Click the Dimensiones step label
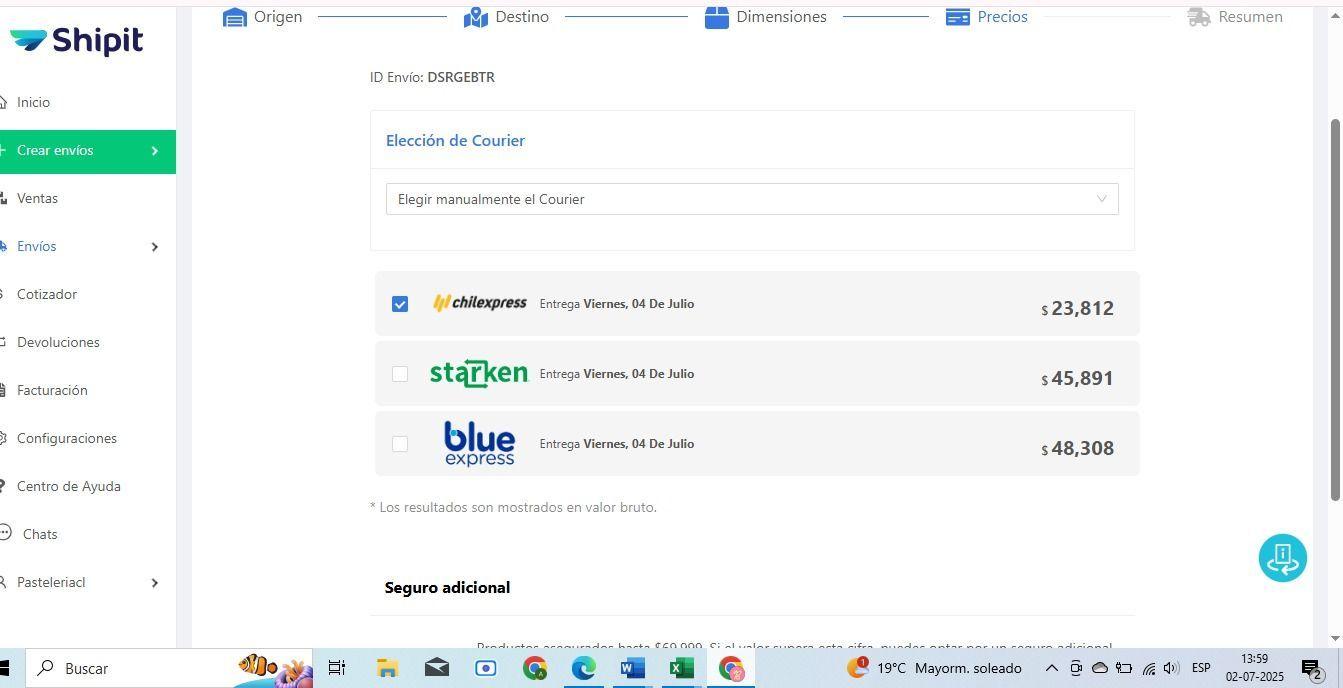Screen dimensions: 1343x688 781,17
